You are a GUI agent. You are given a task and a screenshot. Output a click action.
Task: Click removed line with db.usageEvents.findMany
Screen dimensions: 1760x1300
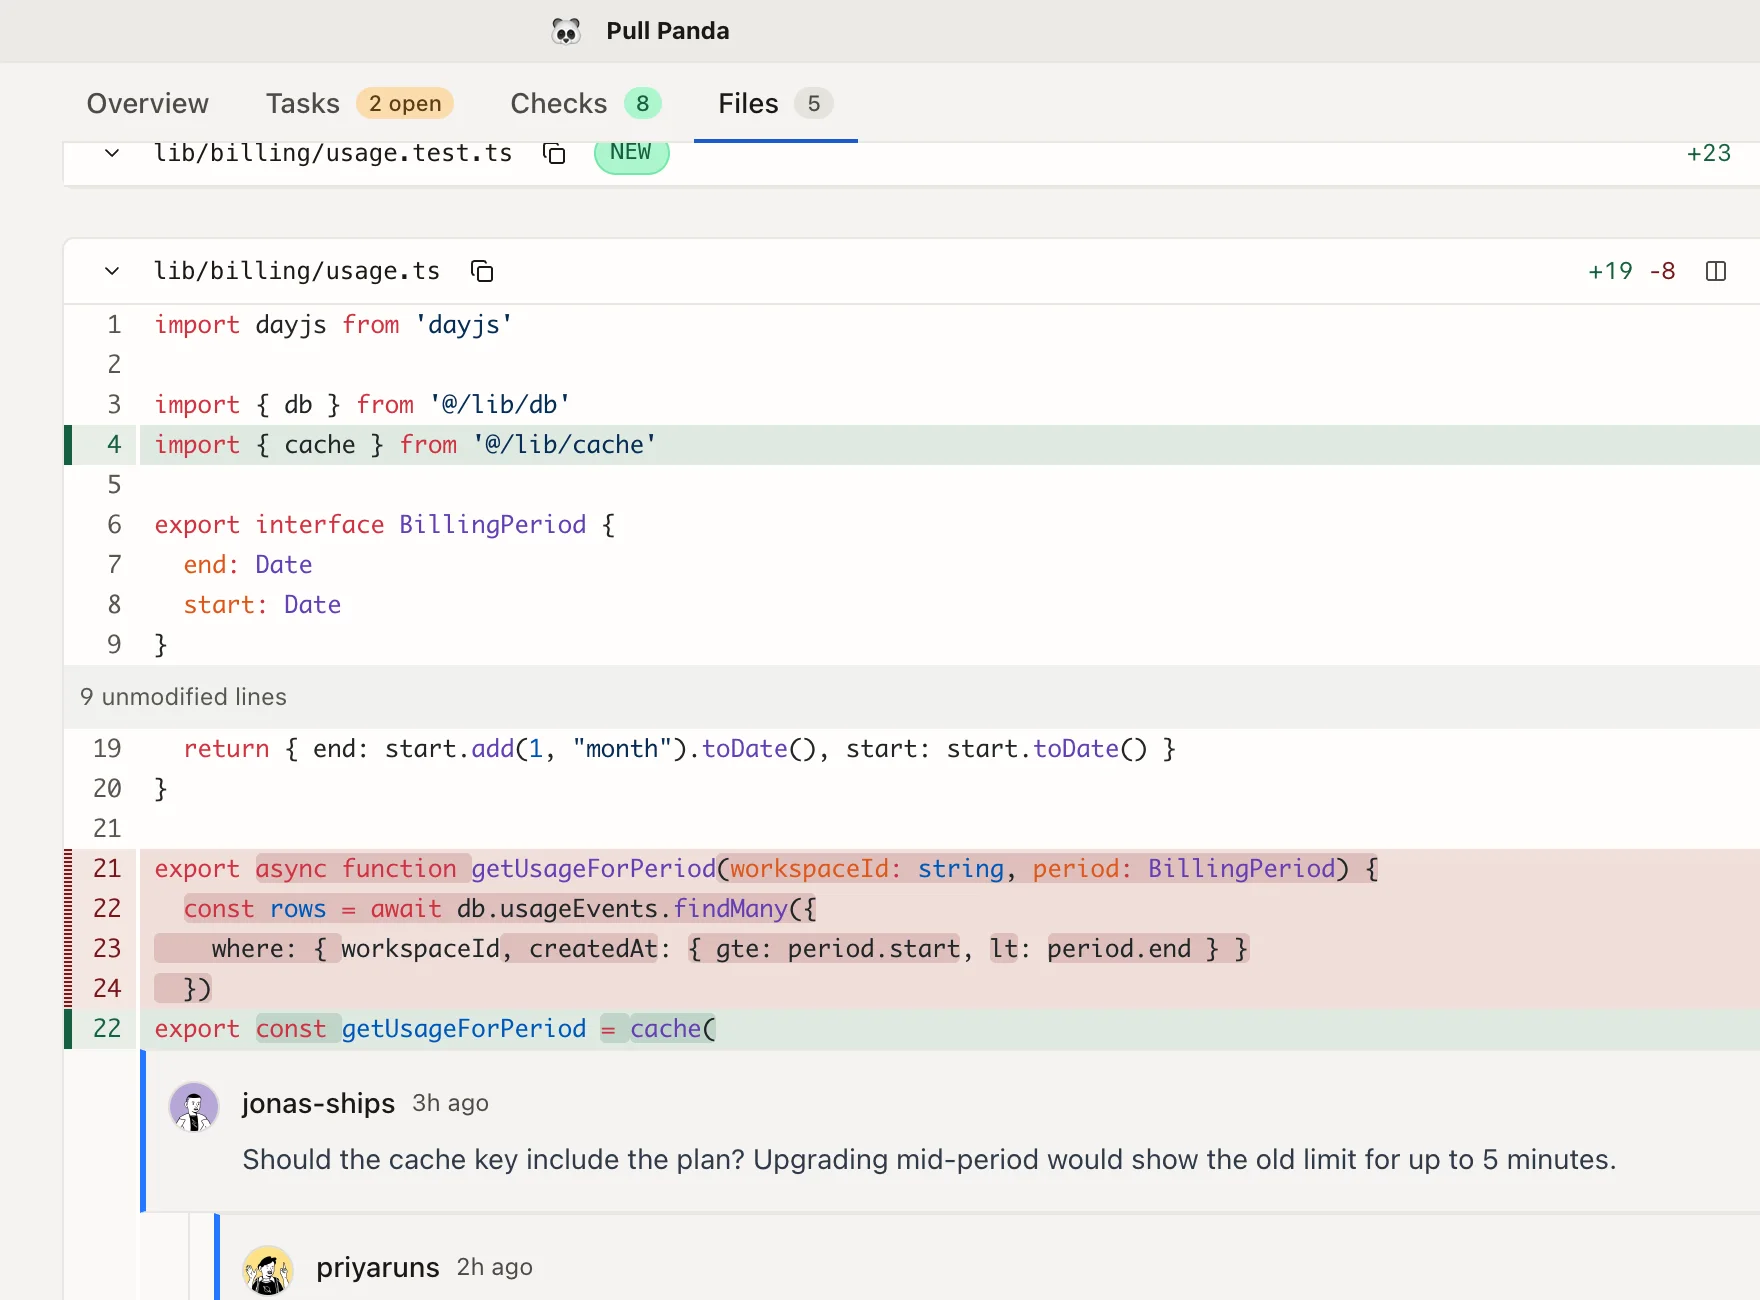click(912, 909)
